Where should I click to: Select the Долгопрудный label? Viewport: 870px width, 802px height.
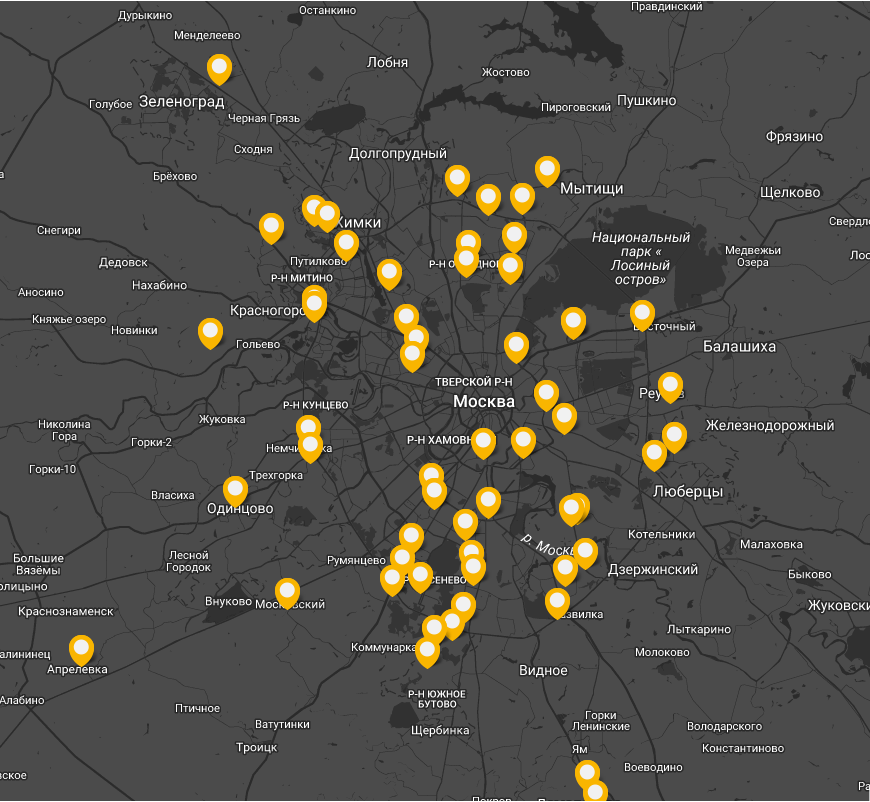click(397, 154)
